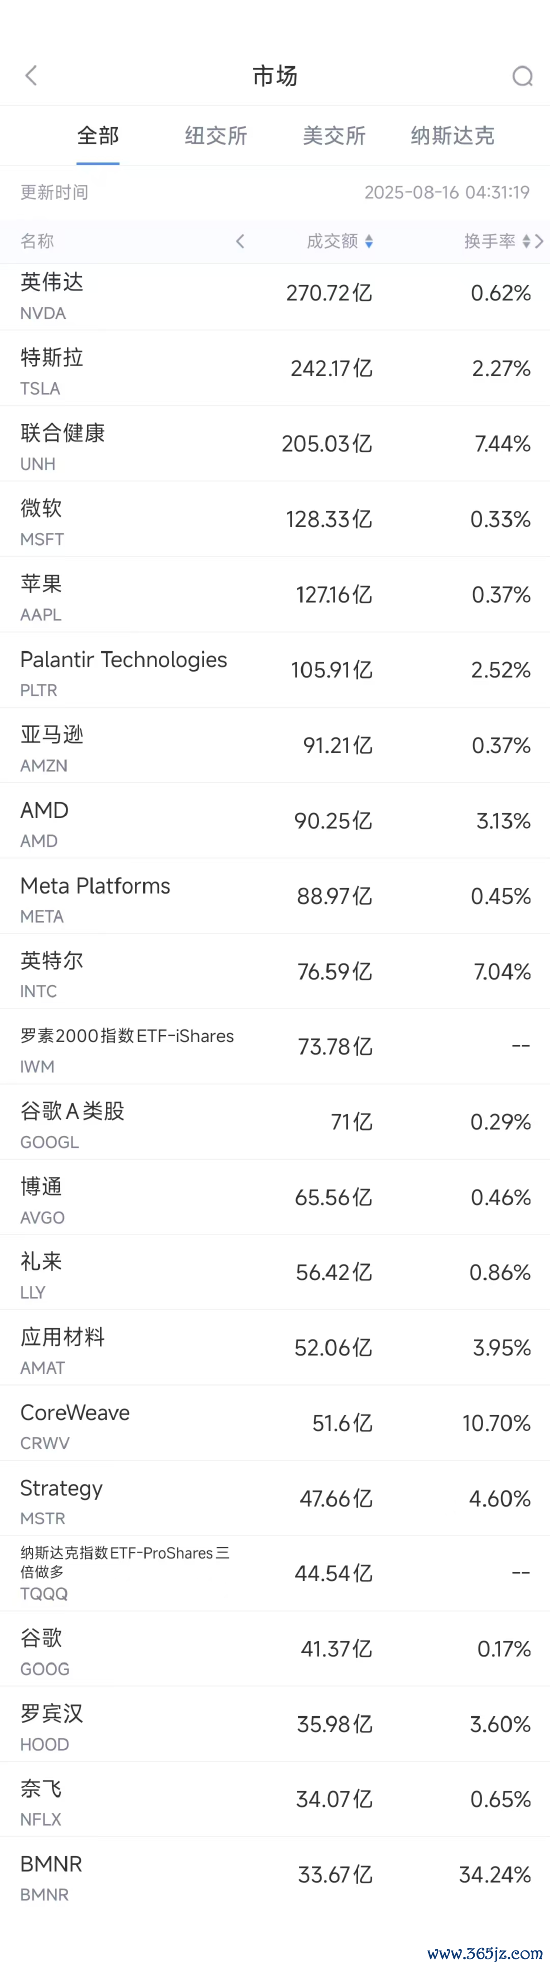Image resolution: width=550 pixels, height=1969 pixels.
Task: Select the 联合健康 UNH entry
Action: tap(275, 444)
